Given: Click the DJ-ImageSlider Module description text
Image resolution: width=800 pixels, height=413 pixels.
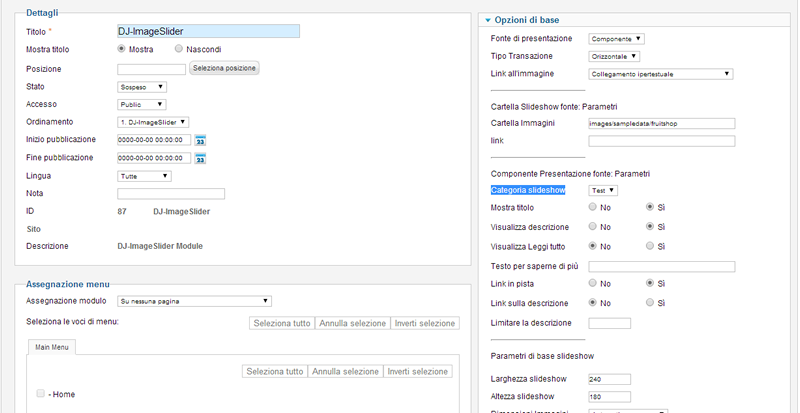Looking at the screenshot, I should pyautogui.click(x=160, y=246).
